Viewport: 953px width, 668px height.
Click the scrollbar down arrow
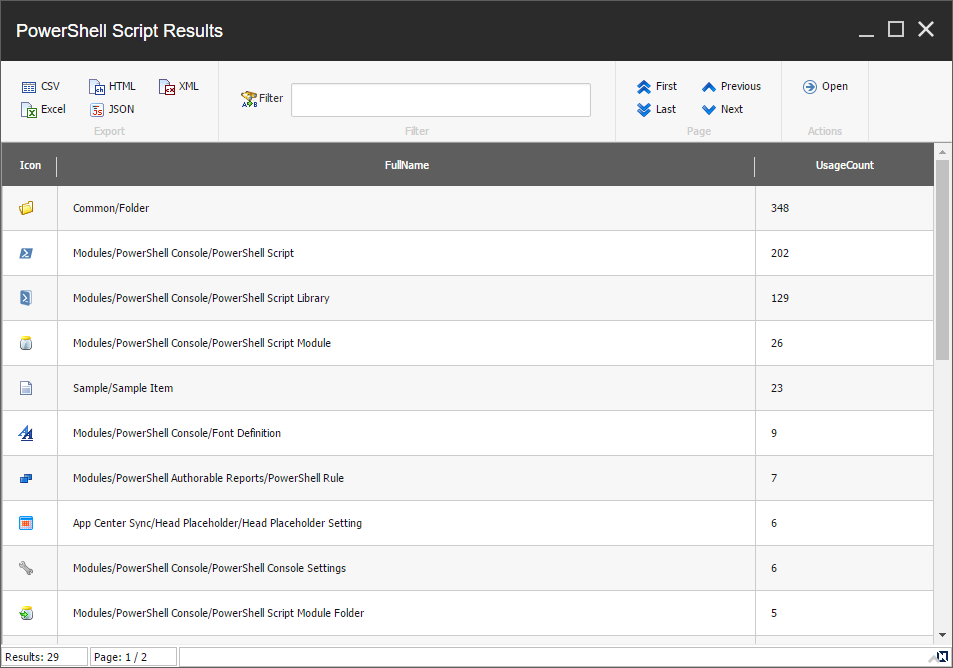(x=942, y=635)
